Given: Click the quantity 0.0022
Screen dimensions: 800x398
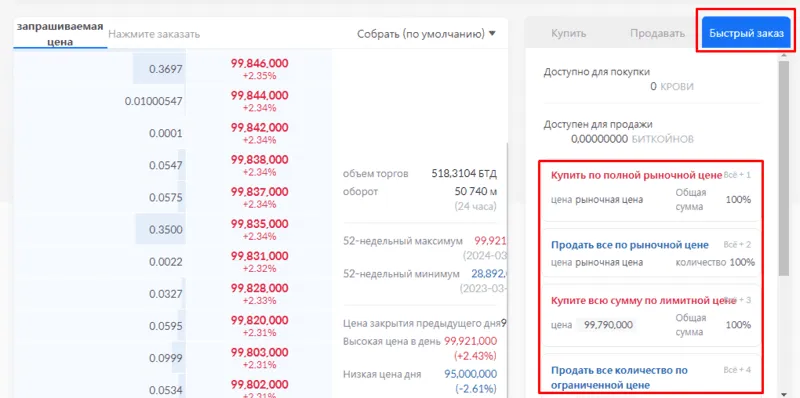Looking at the screenshot, I should (165, 262).
